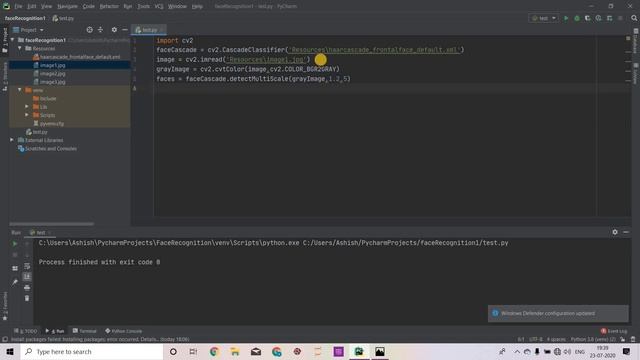This screenshot has height=360, width=640.
Task: Open the Navigate menu
Action: point(67,7)
